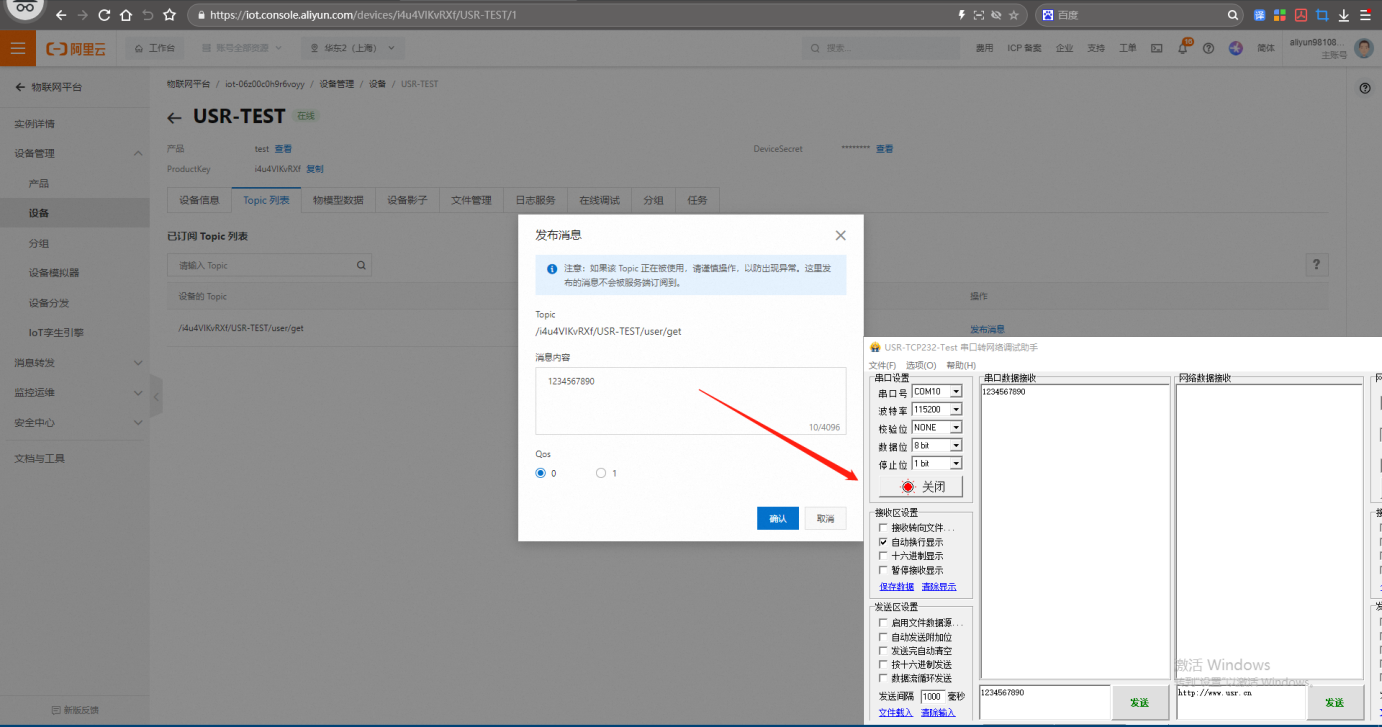The height and width of the screenshot is (727, 1382).
Task: Select Qos option 1 radio button
Action: point(601,473)
